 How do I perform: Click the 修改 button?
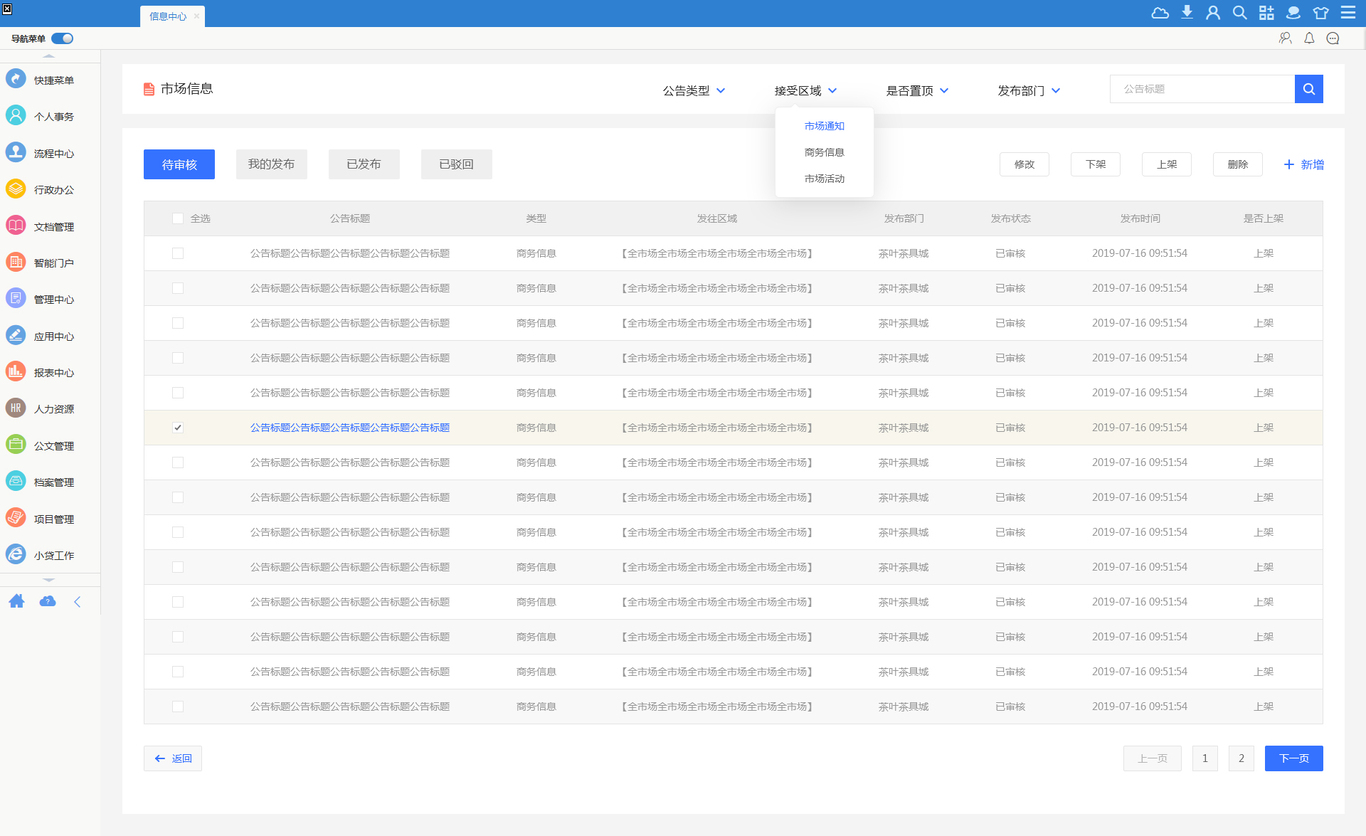pyautogui.click(x=1024, y=164)
